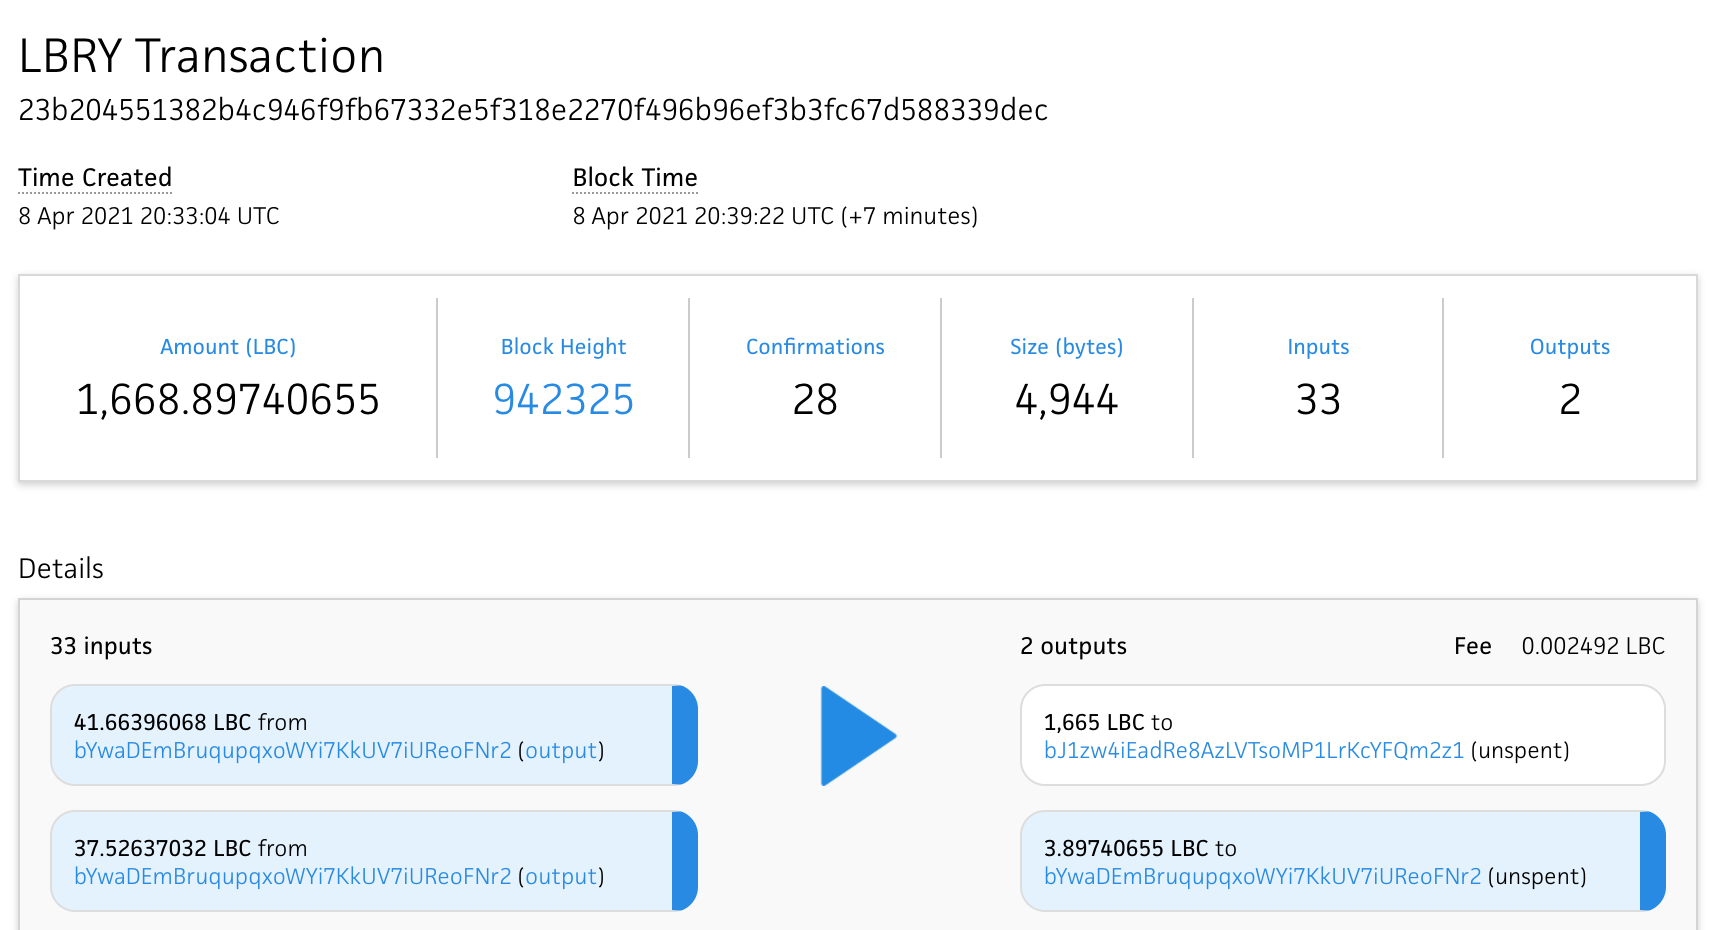1712x930 pixels.
Task: Click the LBRY Transaction heading
Action: 201,56
